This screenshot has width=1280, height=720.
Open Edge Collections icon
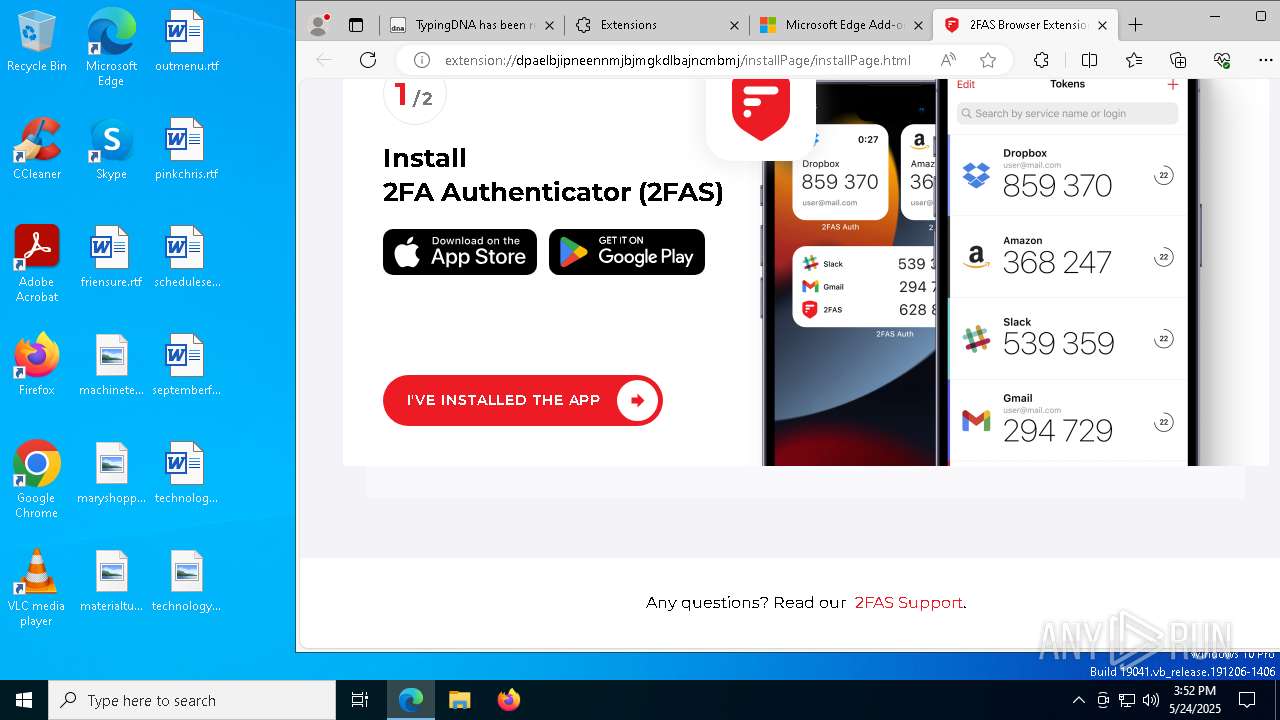click(1178, 60)
